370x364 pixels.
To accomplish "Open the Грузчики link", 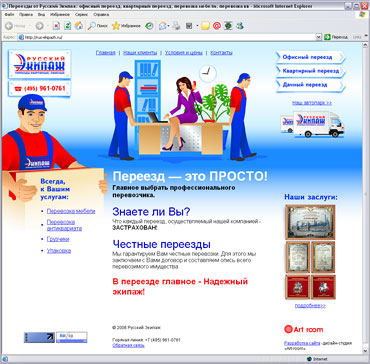I will [x=58, y=239].
